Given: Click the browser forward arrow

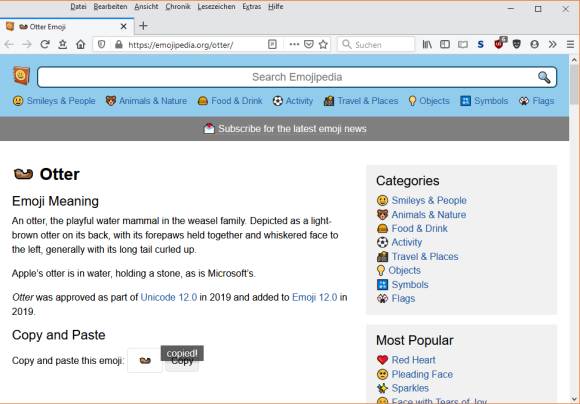Looking at the screenshot, I should 27,44.
